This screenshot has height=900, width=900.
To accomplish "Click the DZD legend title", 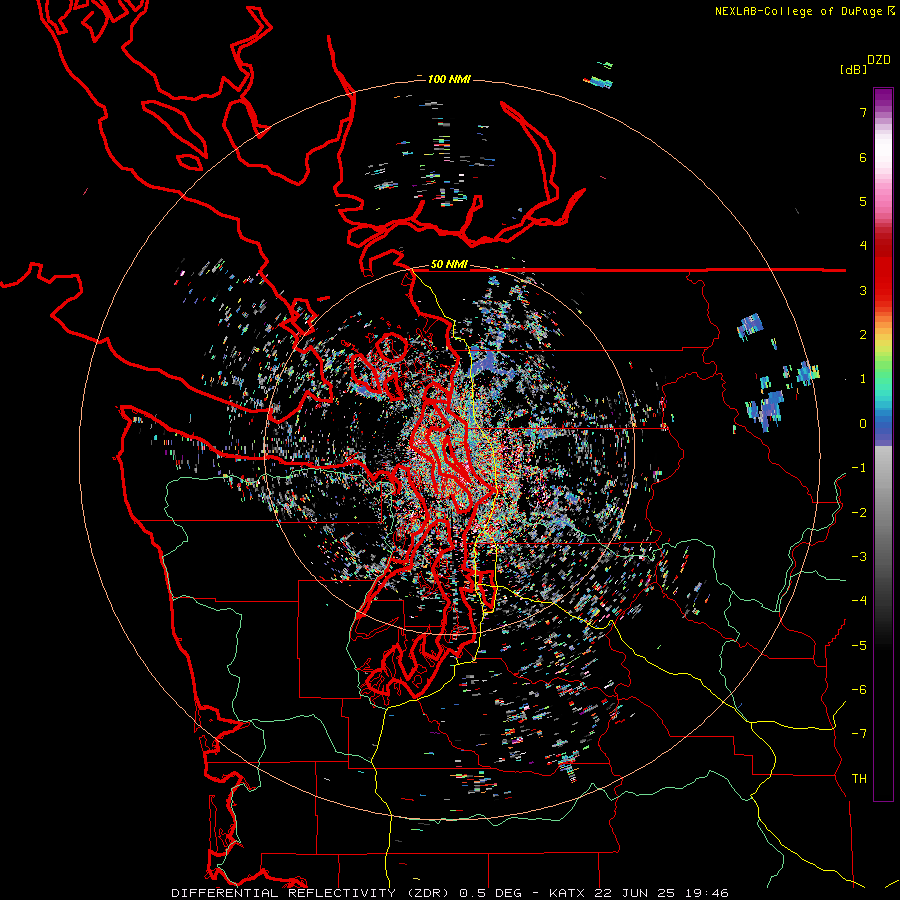I will coord(879,60).
